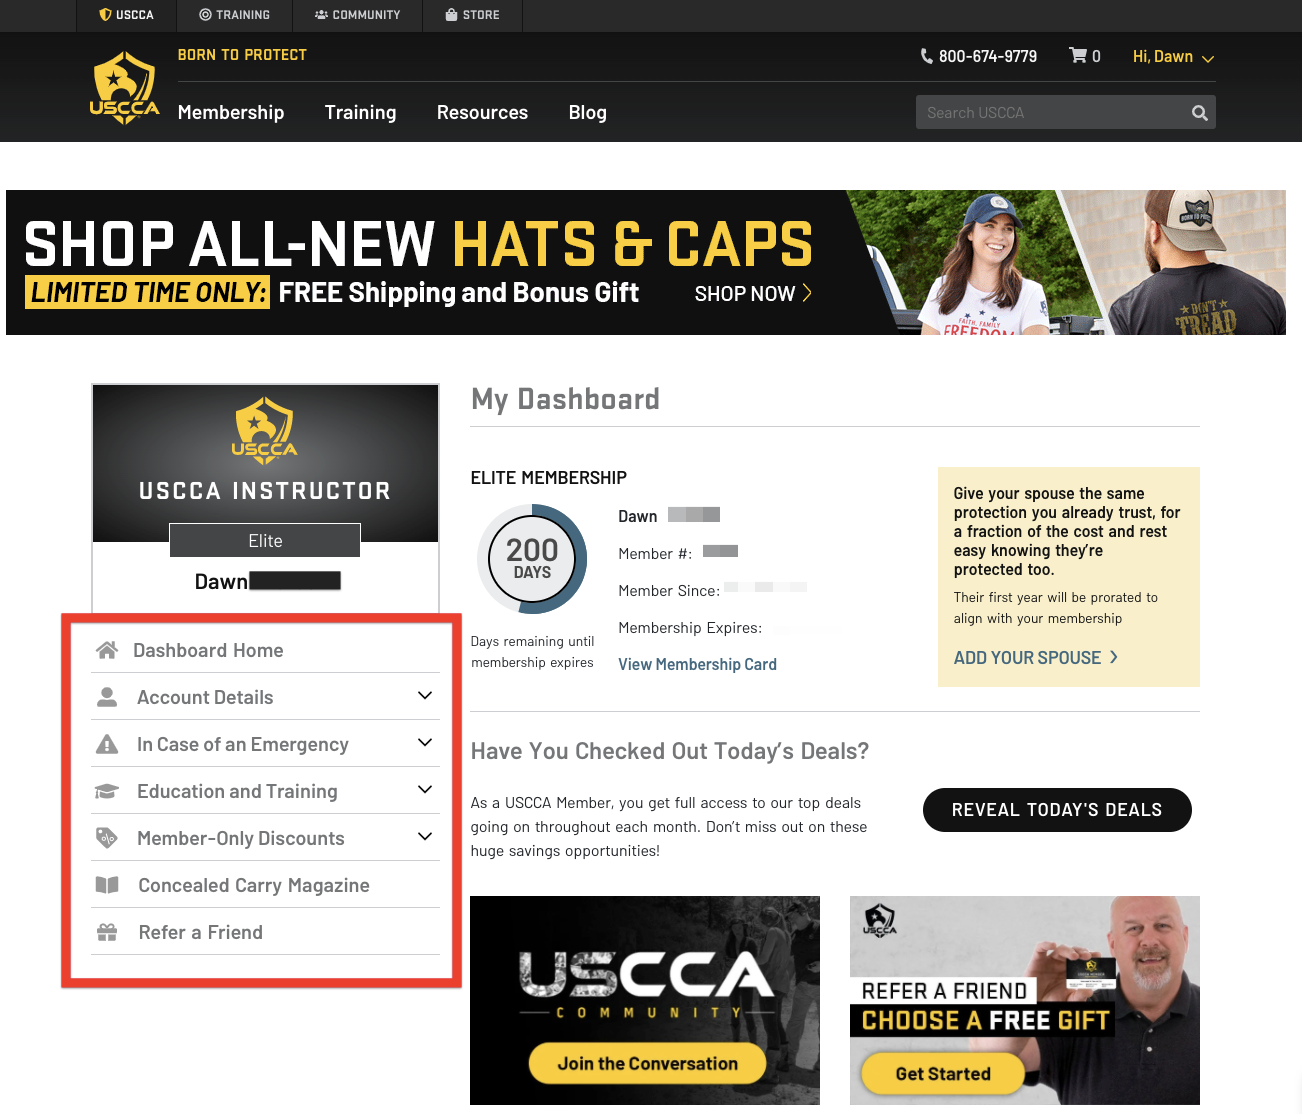Click USCCA INSTRUCTOR title text
Viewport: 1302px width, 1114px height.
[x=265, y=491]
